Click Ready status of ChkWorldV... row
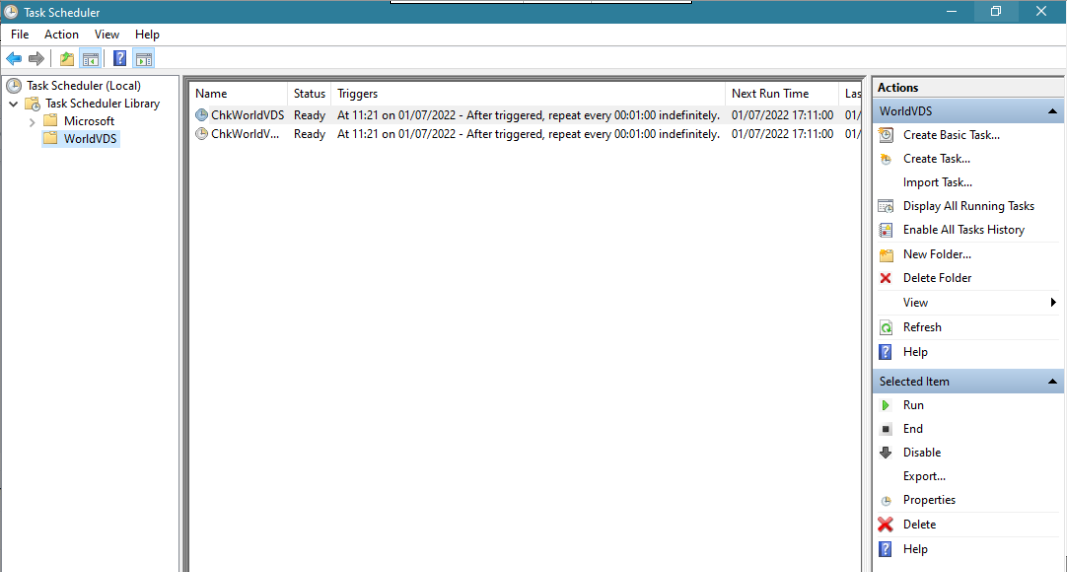This screenshot has width=1067, height=572. (x=310, y=134)
